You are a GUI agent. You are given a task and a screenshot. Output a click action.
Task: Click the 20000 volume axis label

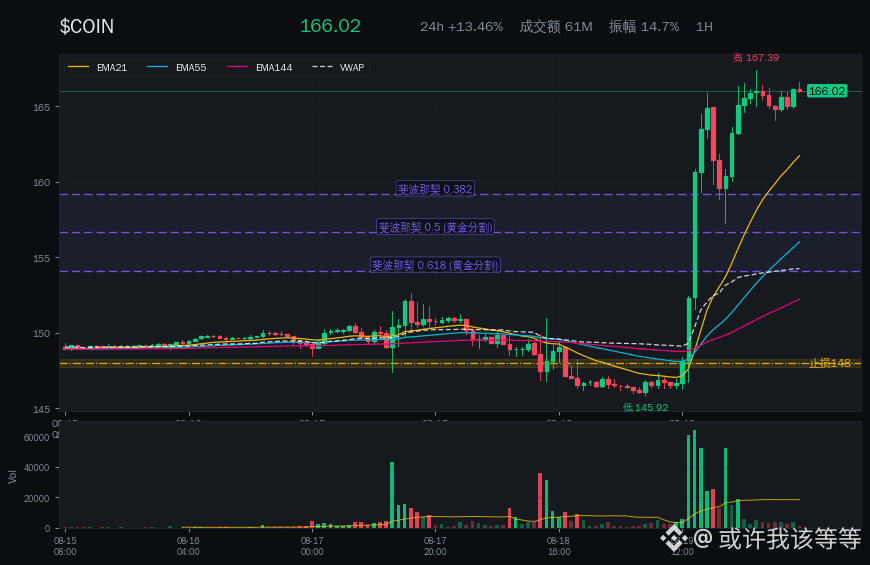coord(36,498)
